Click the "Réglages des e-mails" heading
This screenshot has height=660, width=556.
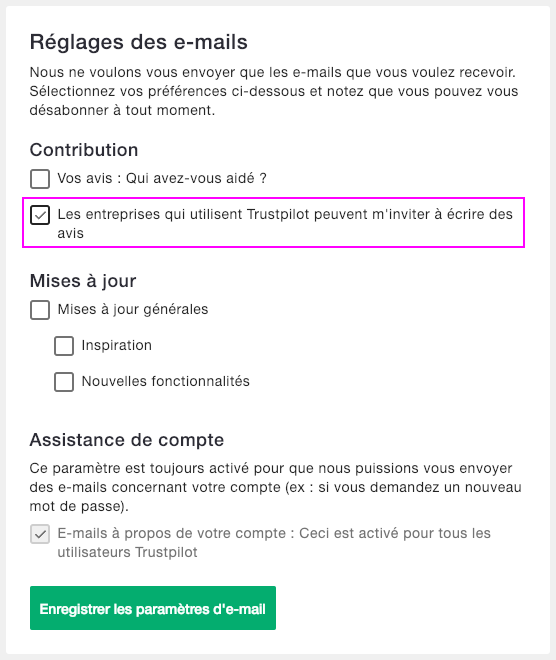coord(138,42)
